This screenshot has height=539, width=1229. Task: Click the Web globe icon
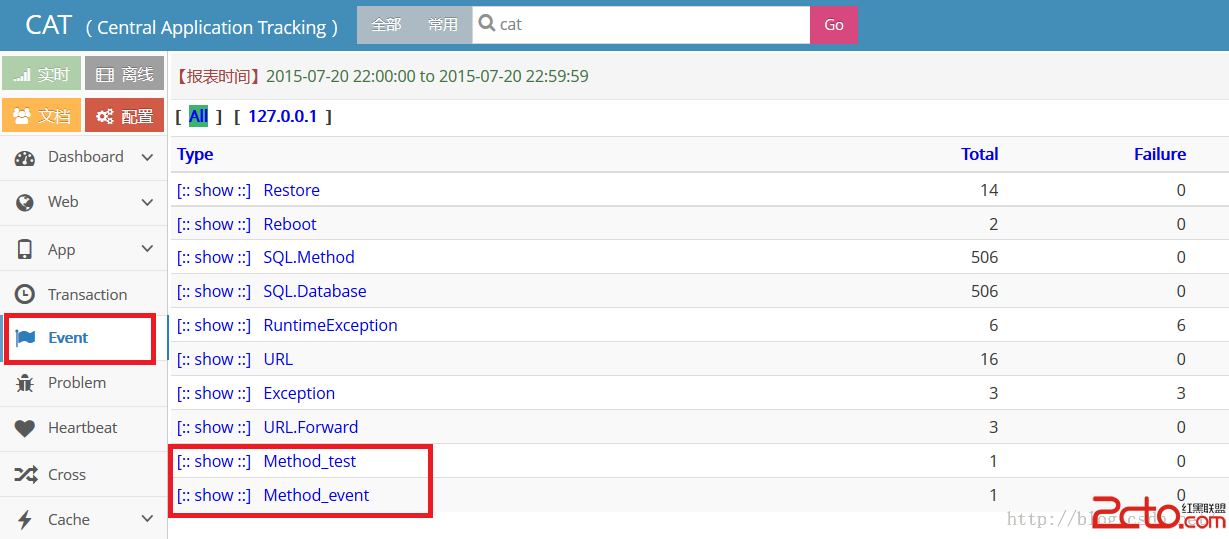25,202
